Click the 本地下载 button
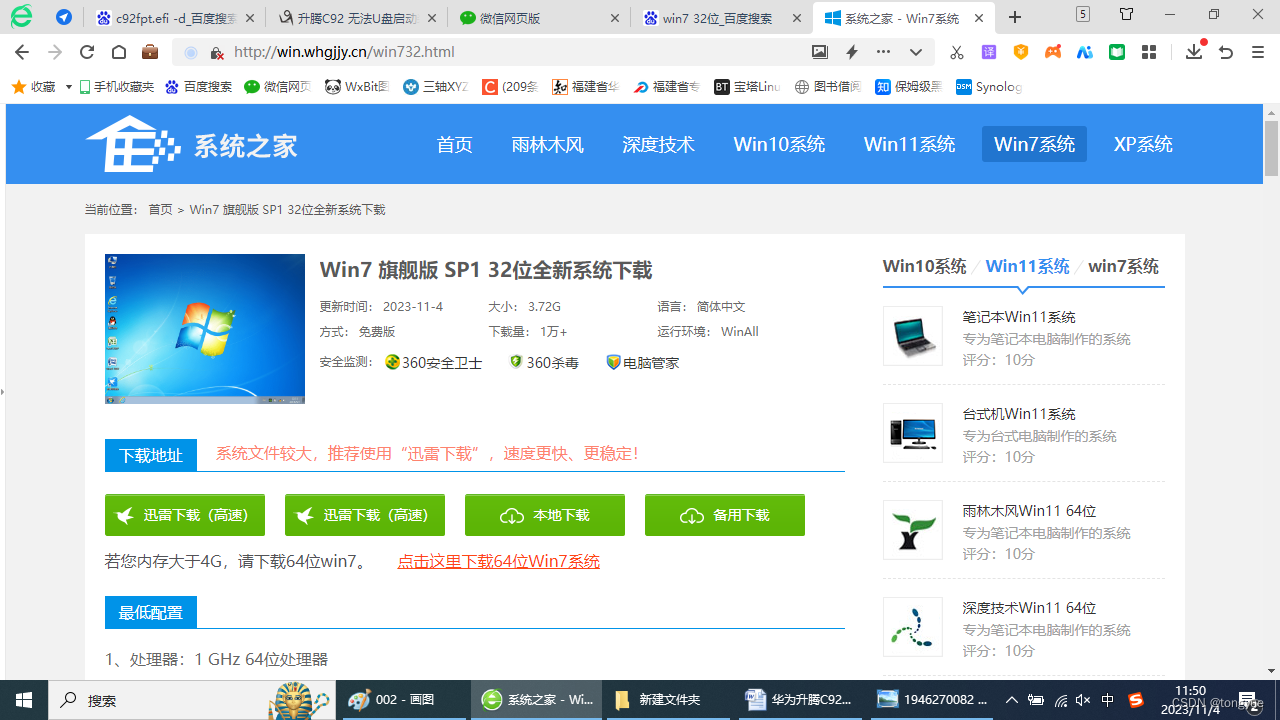This screenshot has width=1280, height=720. [545, 515]
